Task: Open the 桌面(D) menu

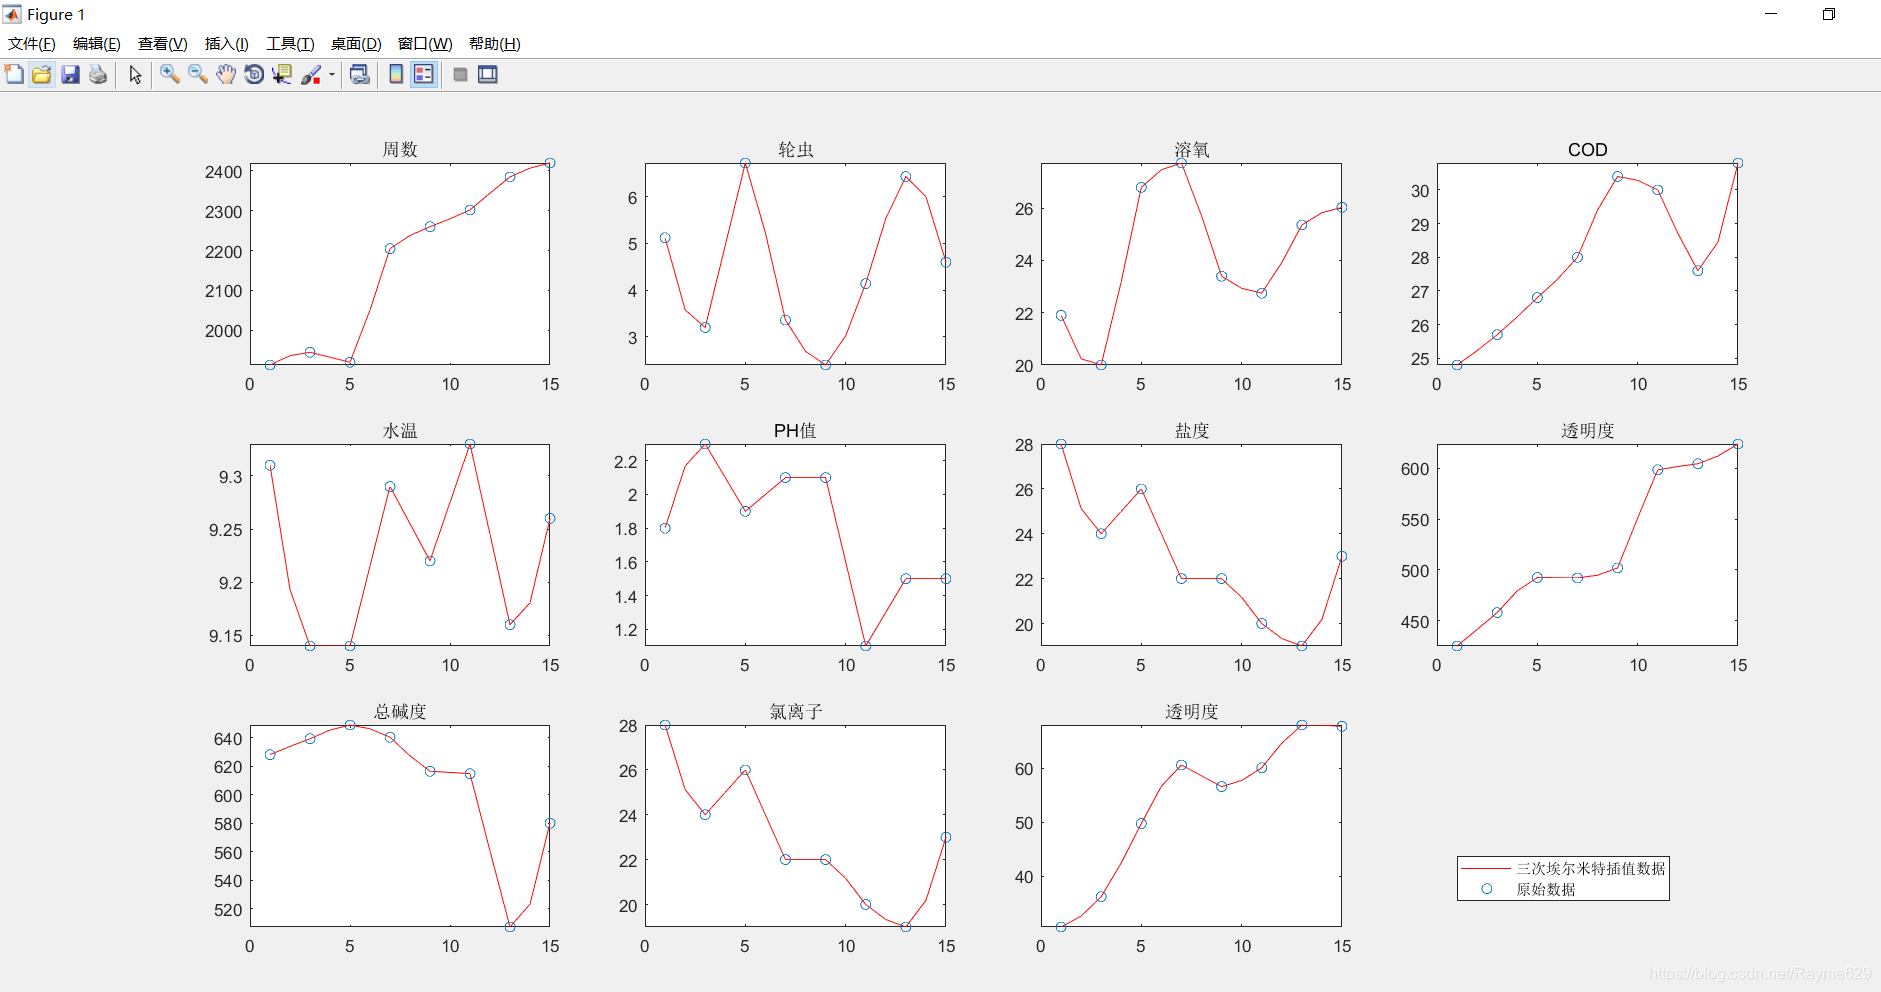Action: point(356,44)
